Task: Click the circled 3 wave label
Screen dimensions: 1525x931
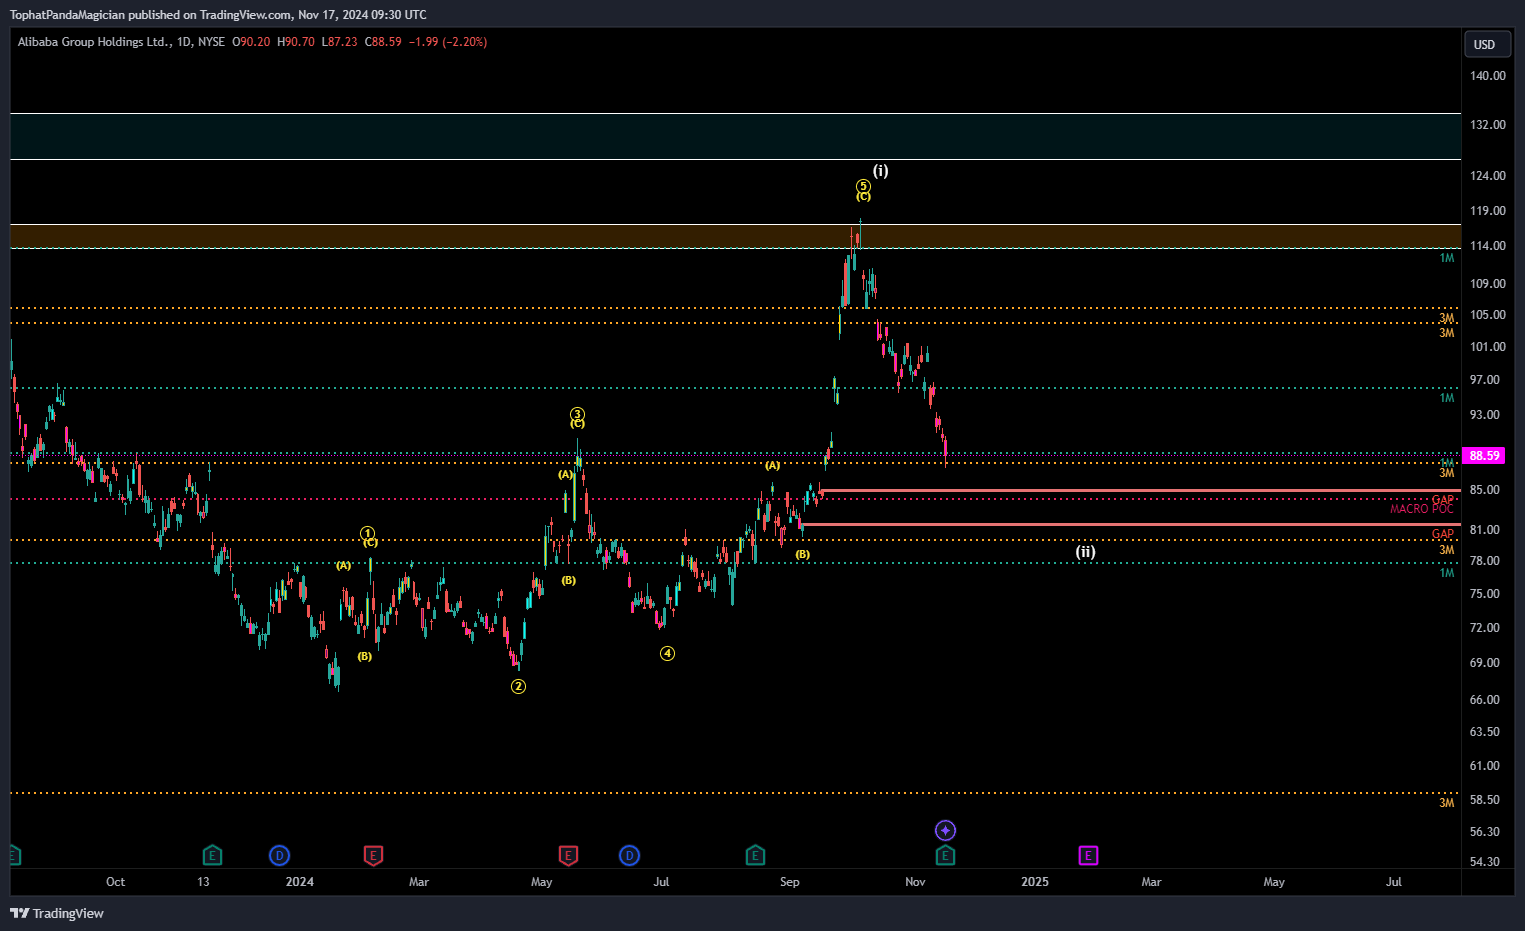Action: 577,414
